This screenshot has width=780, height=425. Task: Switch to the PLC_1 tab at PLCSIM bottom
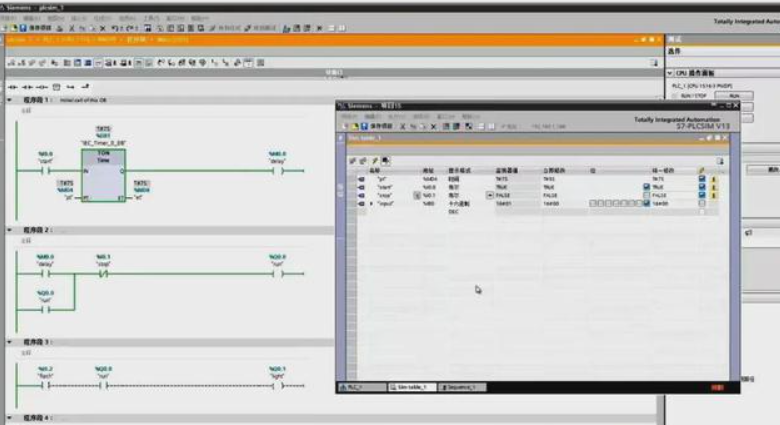point(362,387)
